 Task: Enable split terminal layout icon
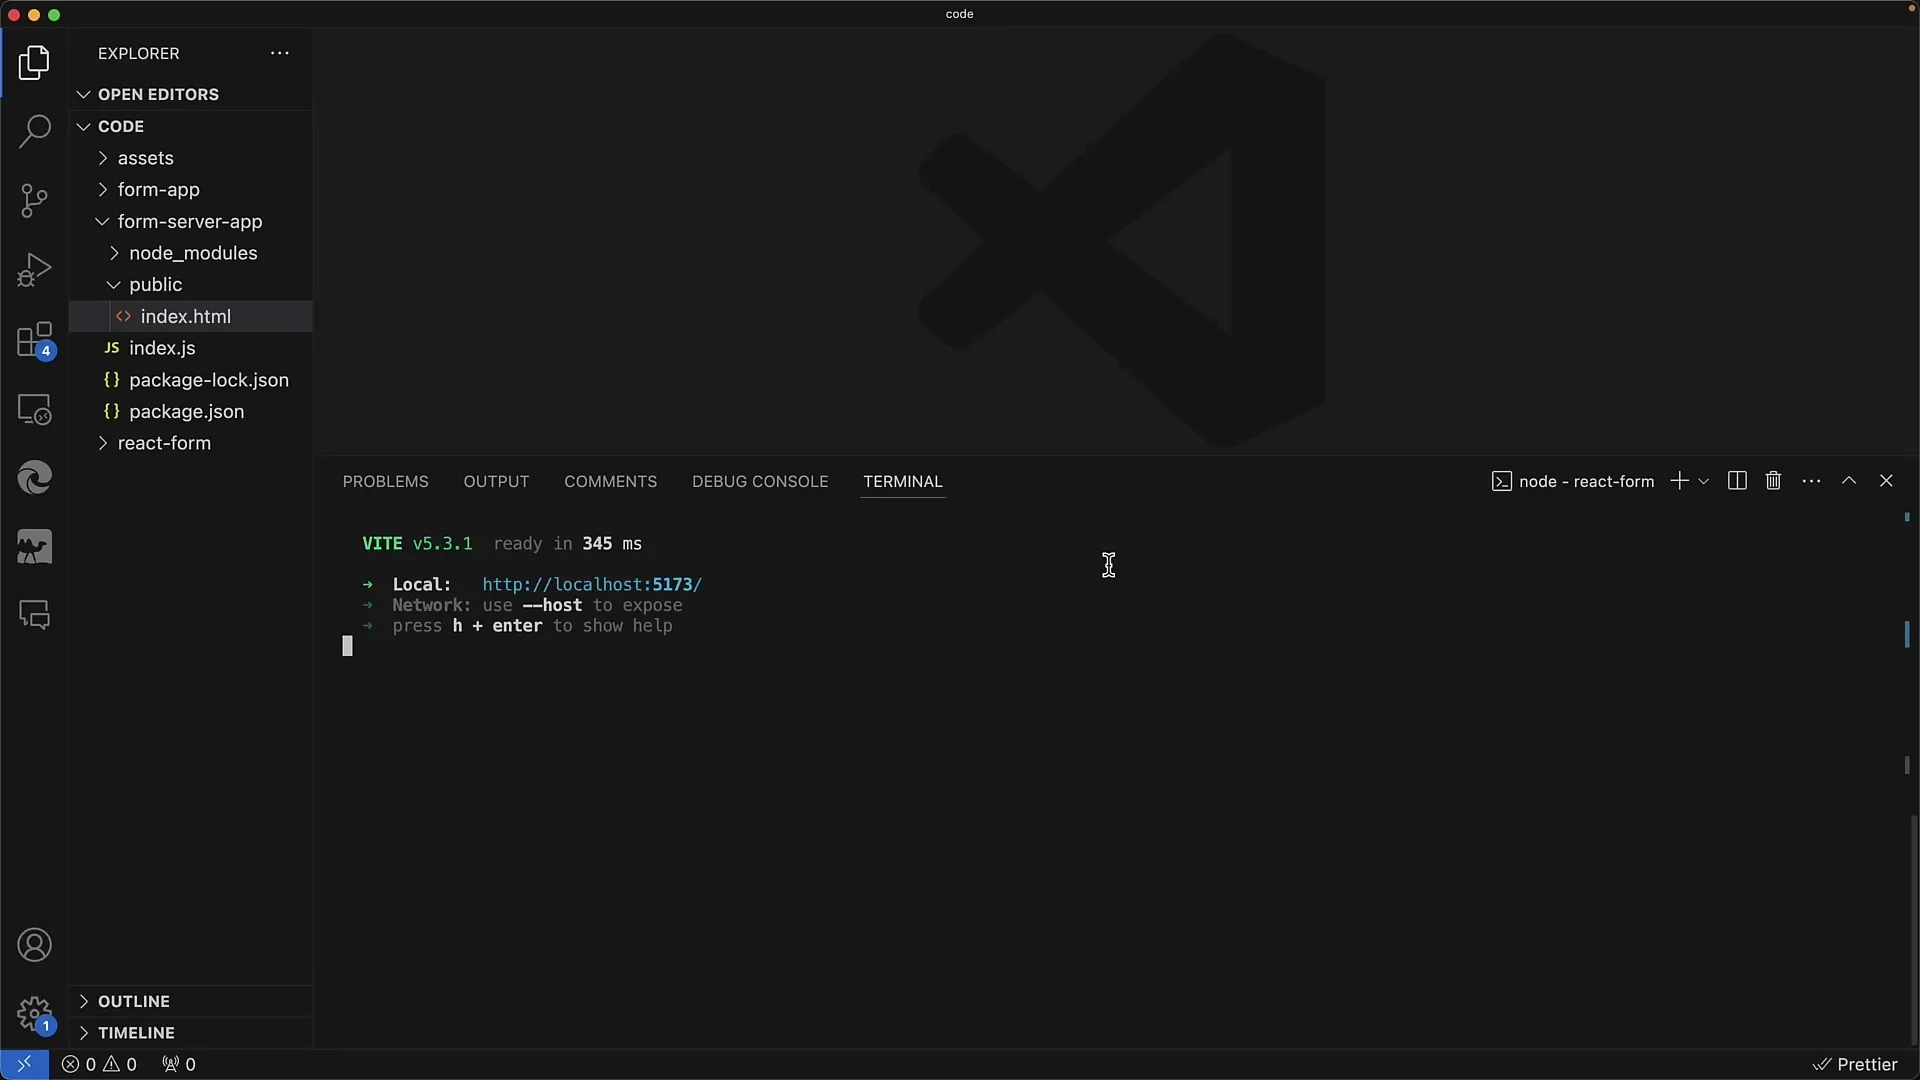pos(1738,481)
